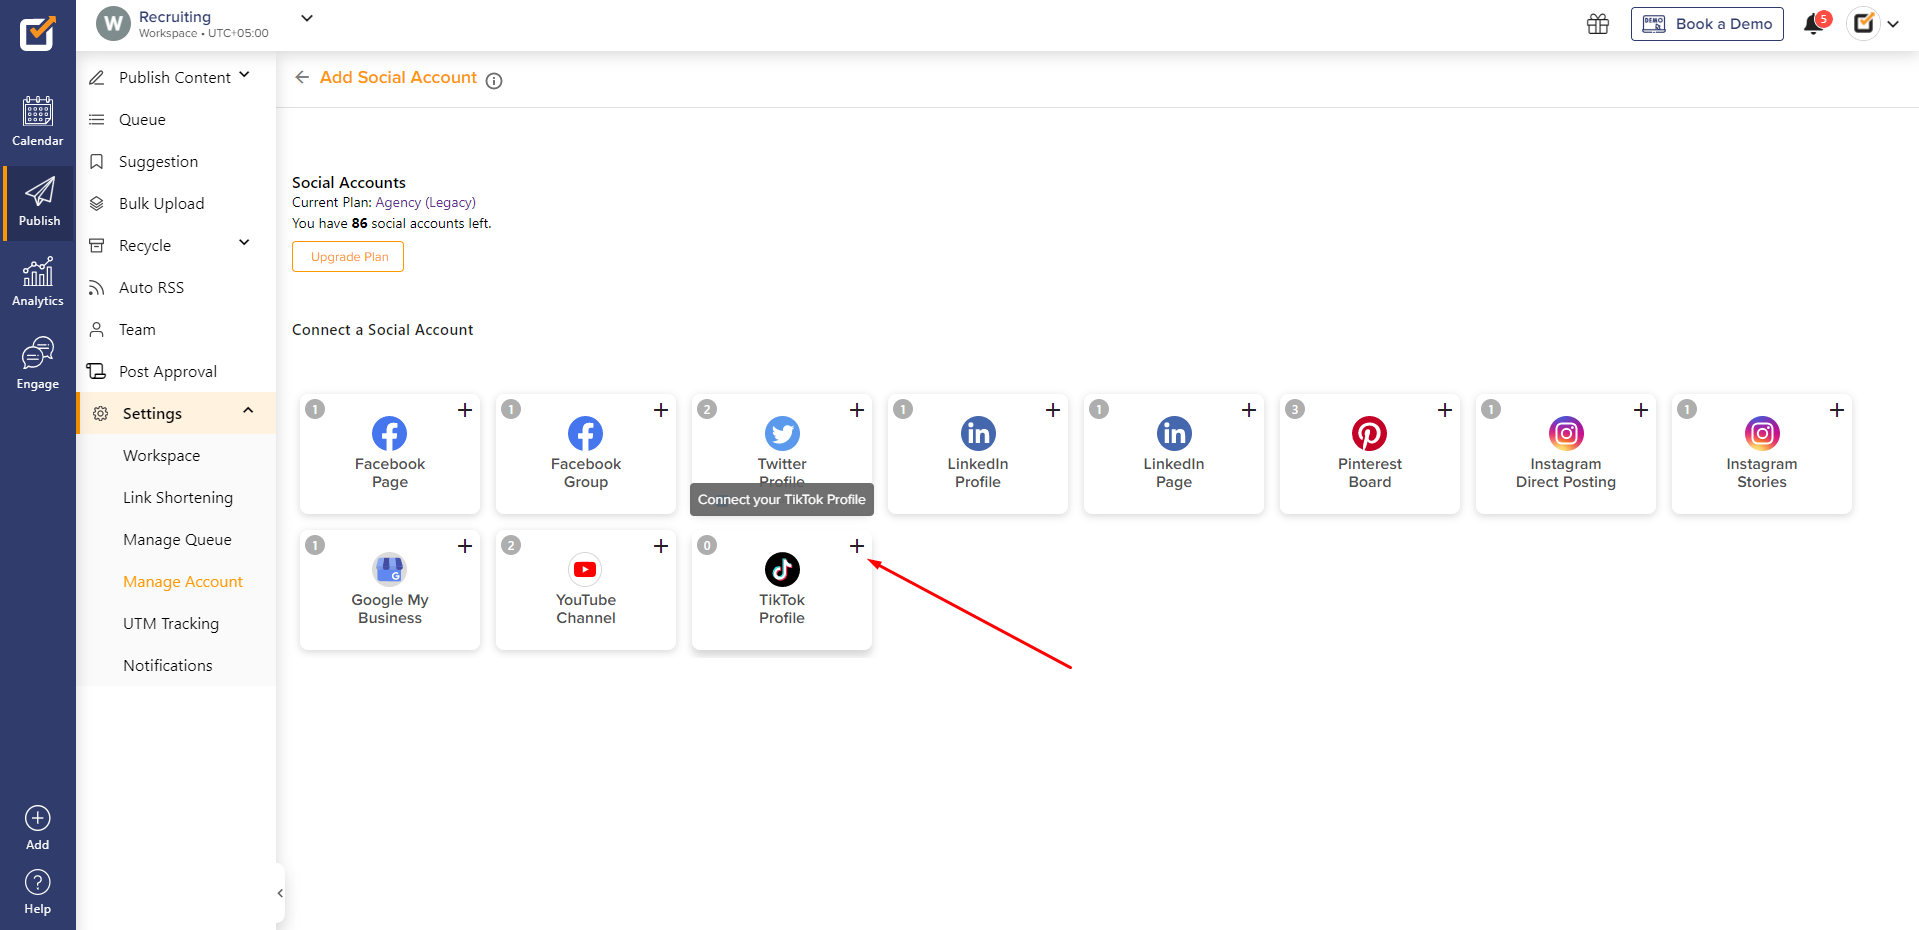Click the Add Social Account heading link
This screenshot has width=1919, height=930.
pyautogui.click(x=398, y=77)
